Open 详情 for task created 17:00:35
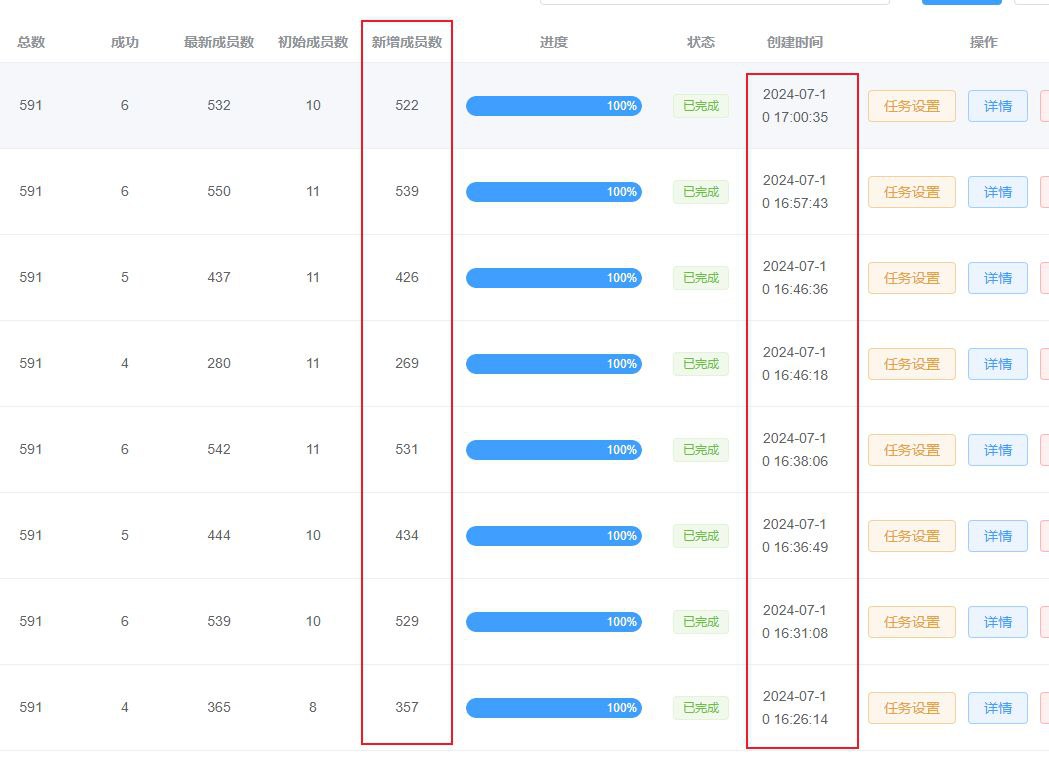 pos(997,106)
